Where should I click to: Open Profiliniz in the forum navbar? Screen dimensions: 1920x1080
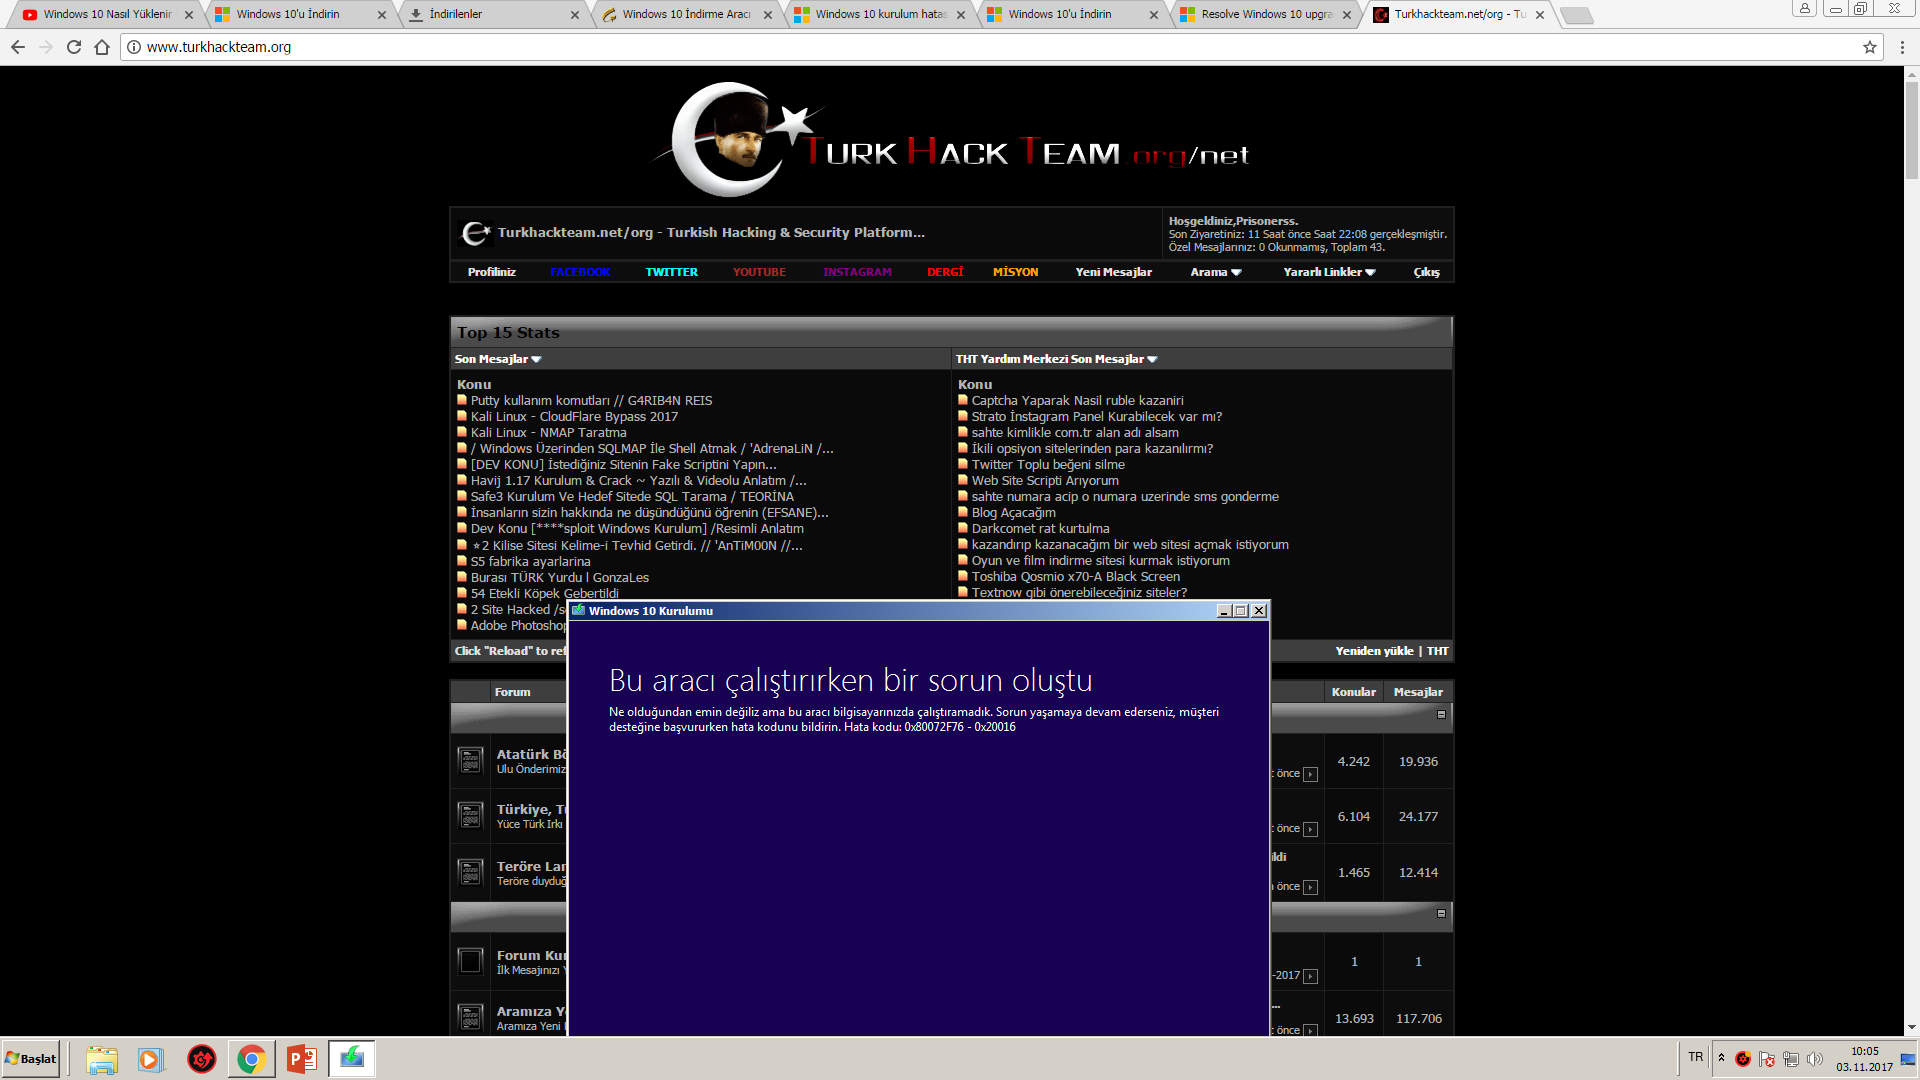[492, 272]
